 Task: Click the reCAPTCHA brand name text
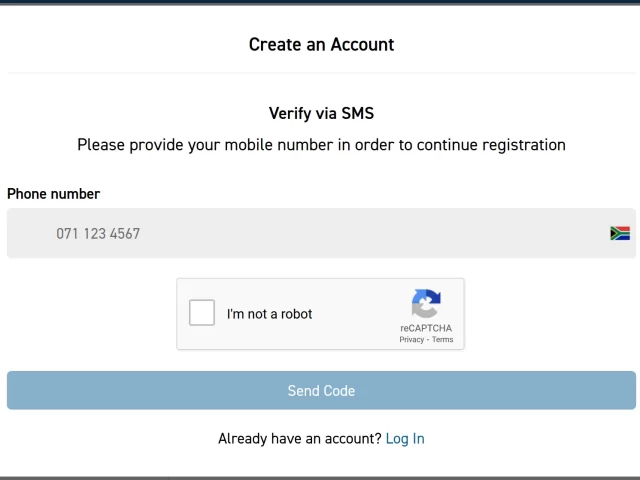426,328
